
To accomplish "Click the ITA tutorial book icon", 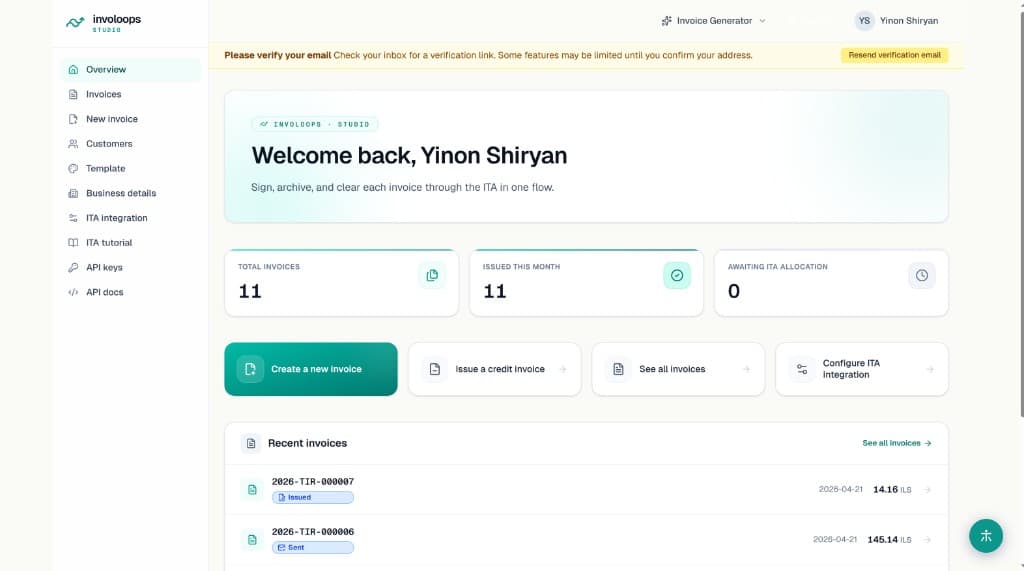I will pyautogui.click(x=73, y=242).
